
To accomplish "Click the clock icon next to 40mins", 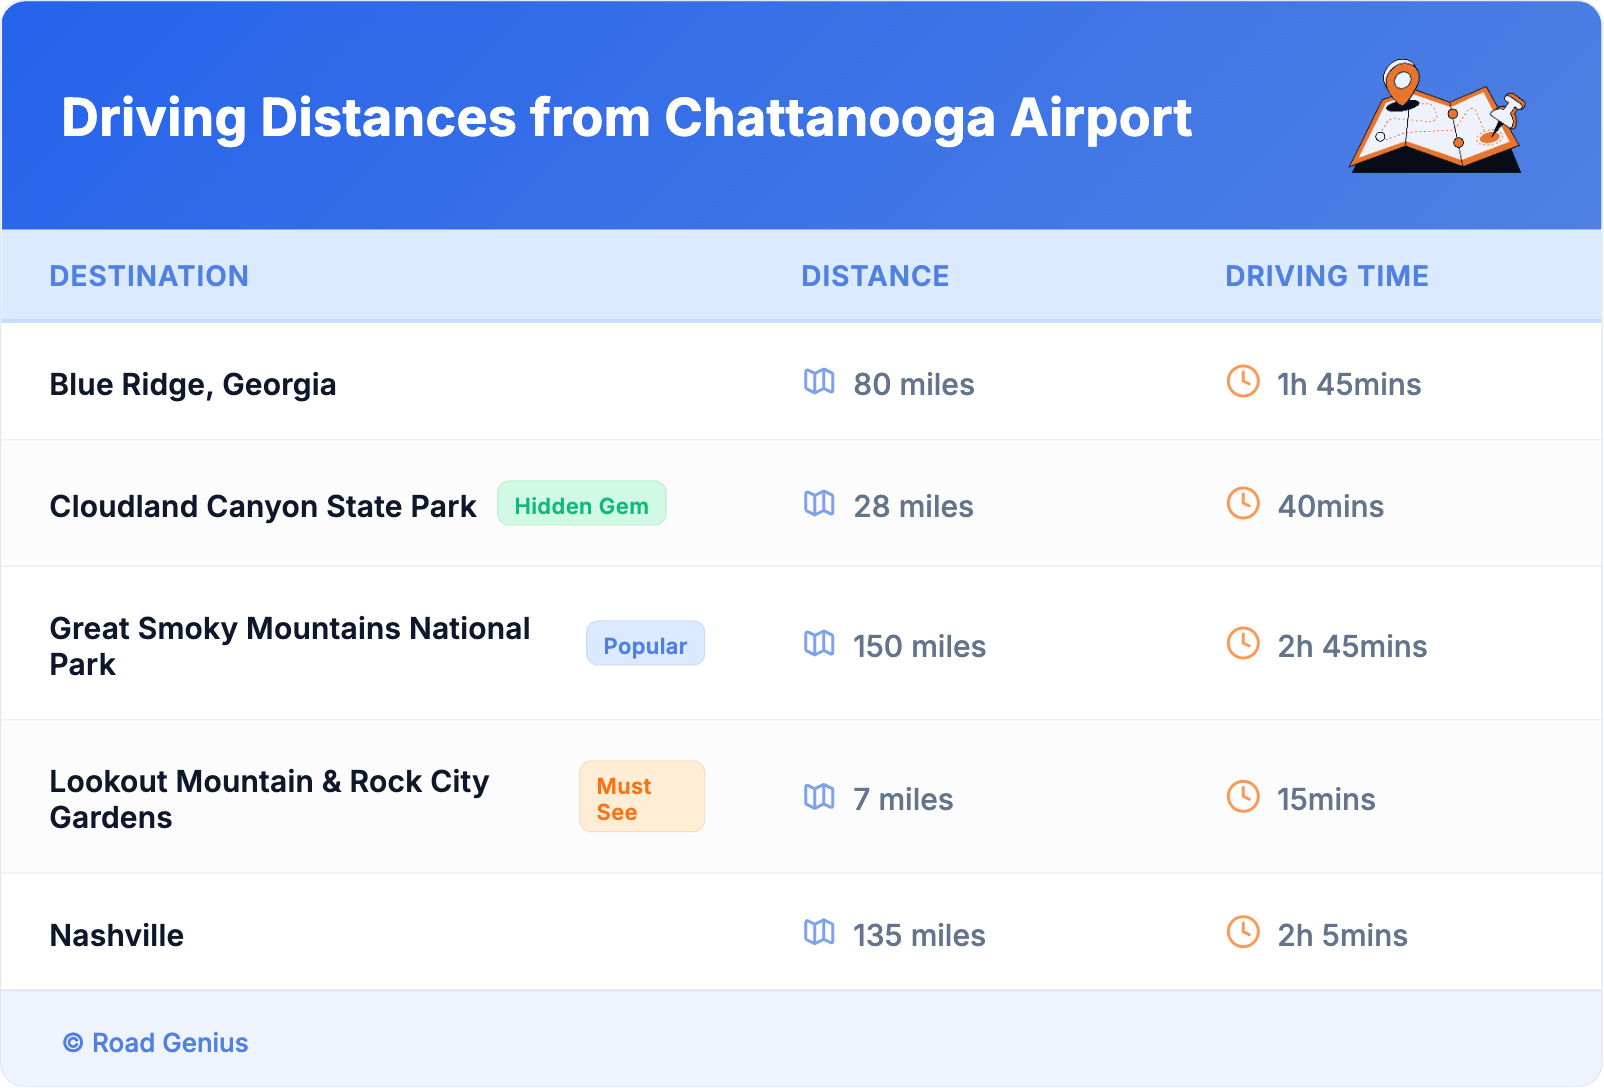I will (1243, 503).
